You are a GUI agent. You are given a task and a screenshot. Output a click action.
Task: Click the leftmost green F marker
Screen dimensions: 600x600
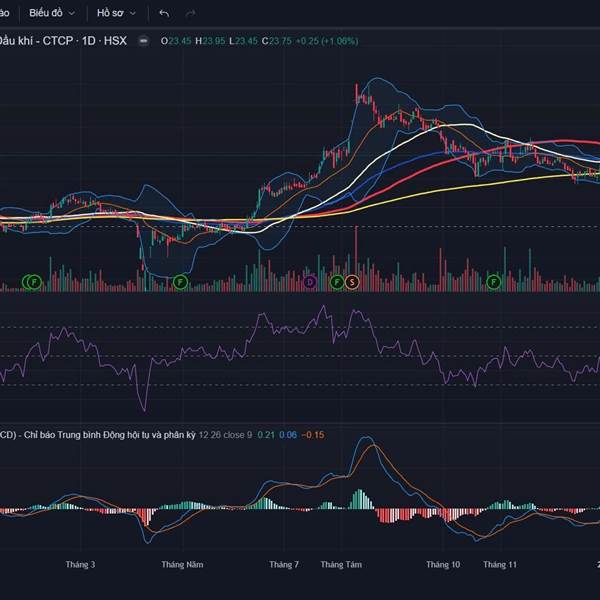(32, 283)
